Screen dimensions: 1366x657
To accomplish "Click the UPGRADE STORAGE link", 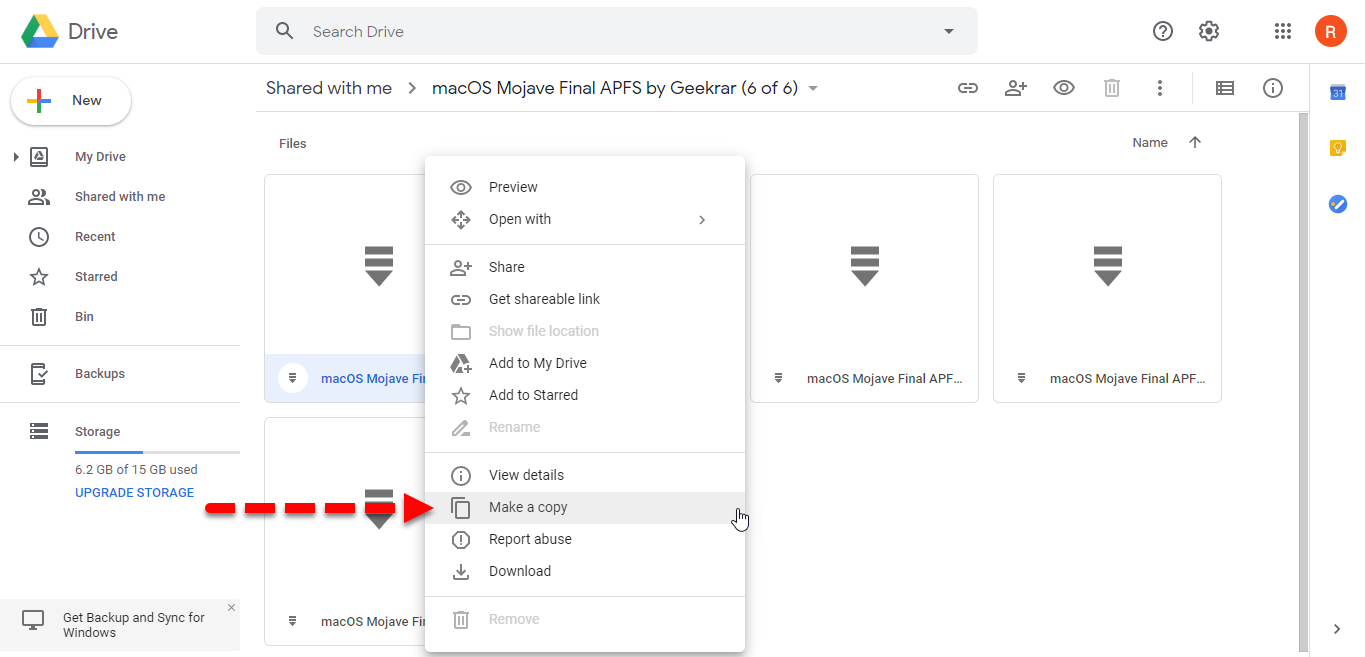I will click(x=134, y=492).
